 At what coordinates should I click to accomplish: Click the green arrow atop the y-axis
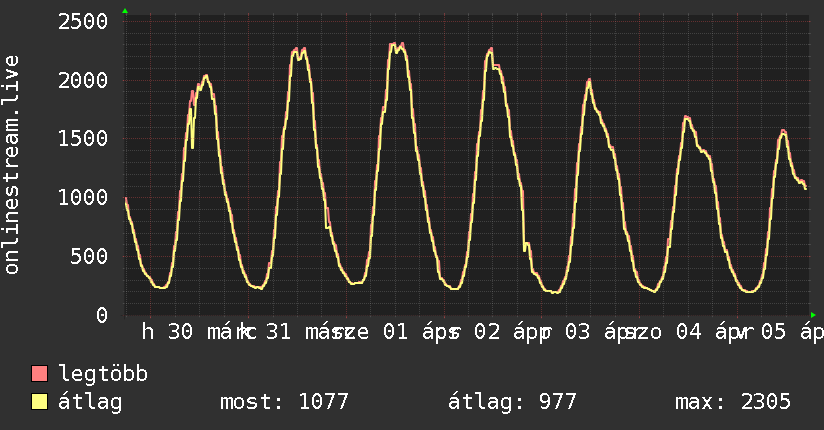pos(125,11)
